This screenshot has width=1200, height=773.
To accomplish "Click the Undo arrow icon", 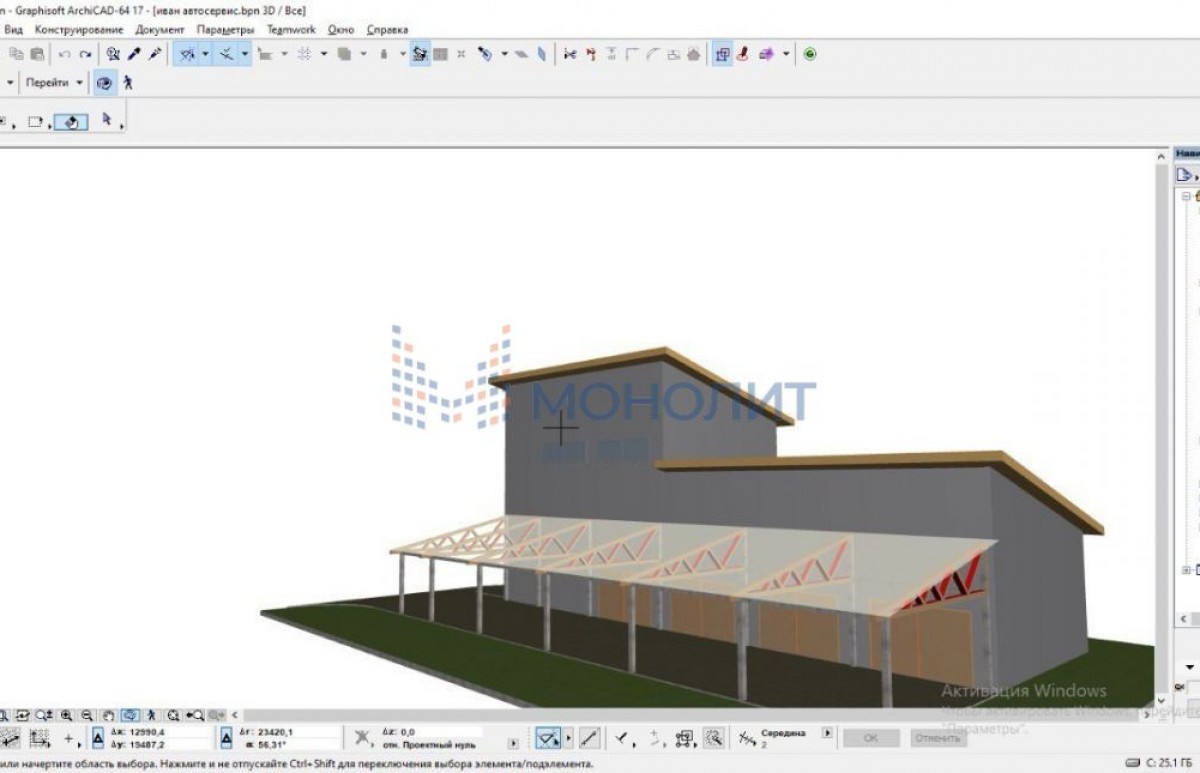I will coord(65,54).
